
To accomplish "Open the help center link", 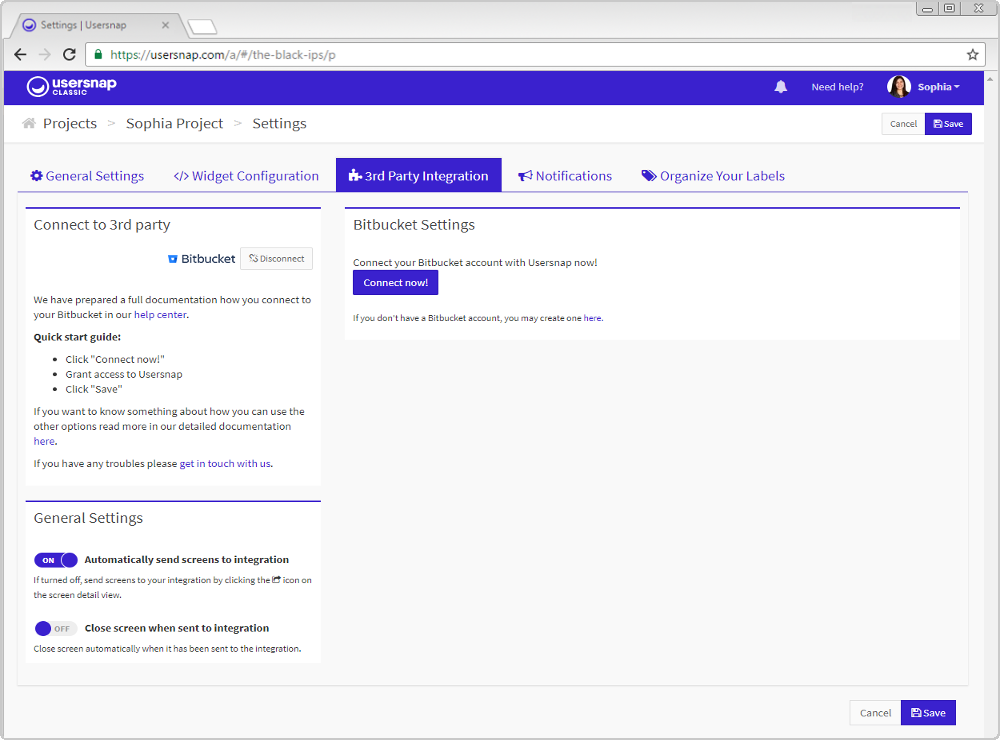I will pyautogui.click(x=160, y=314).
